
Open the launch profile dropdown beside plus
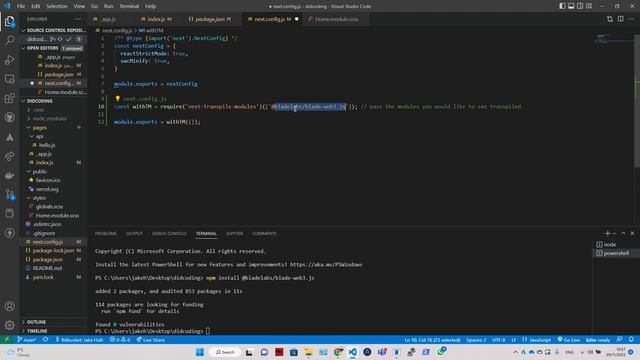614,233
